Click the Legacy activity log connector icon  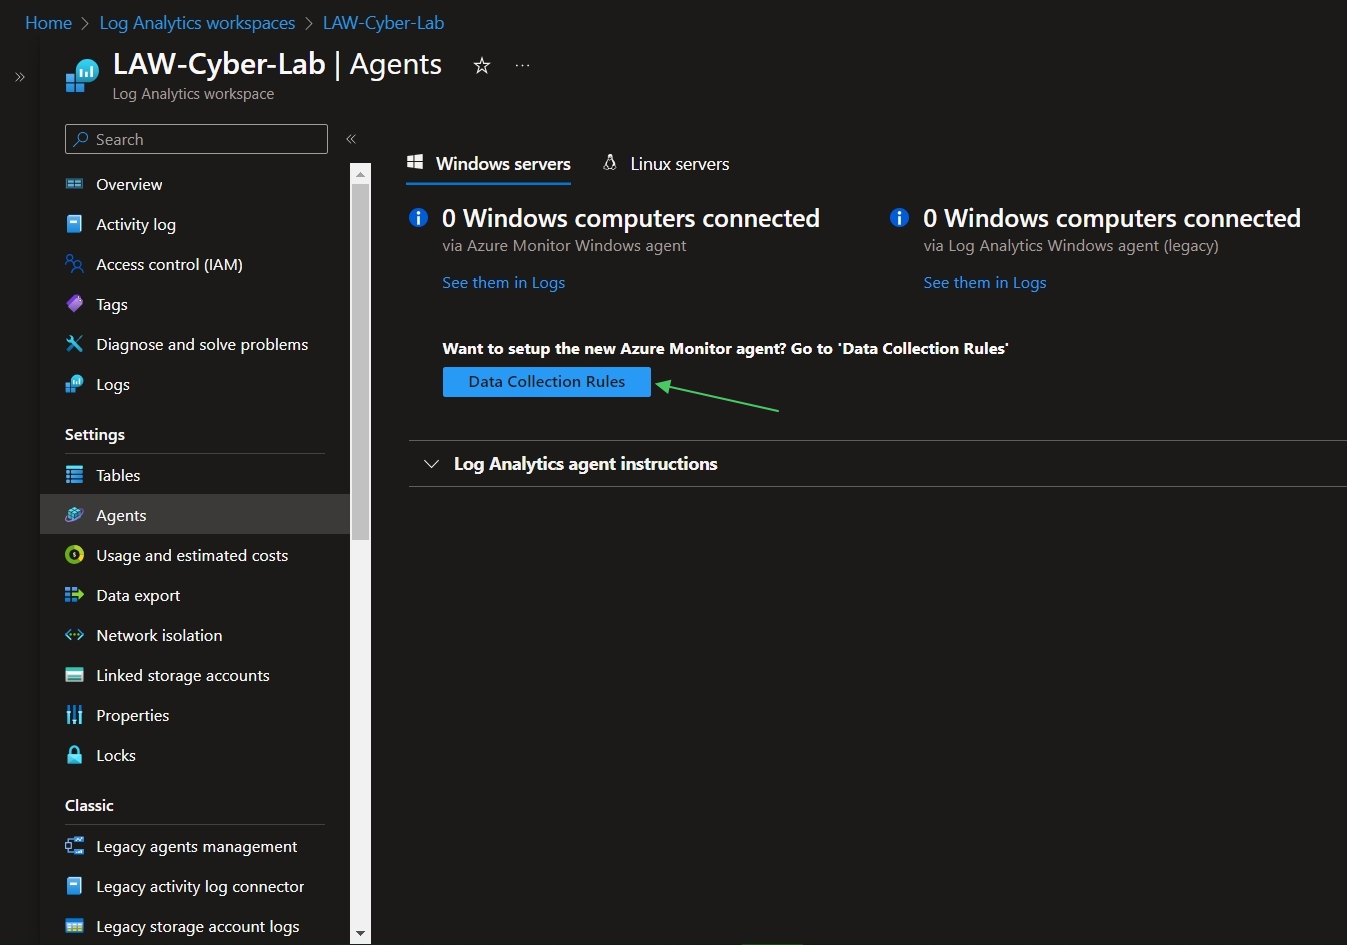74,886
